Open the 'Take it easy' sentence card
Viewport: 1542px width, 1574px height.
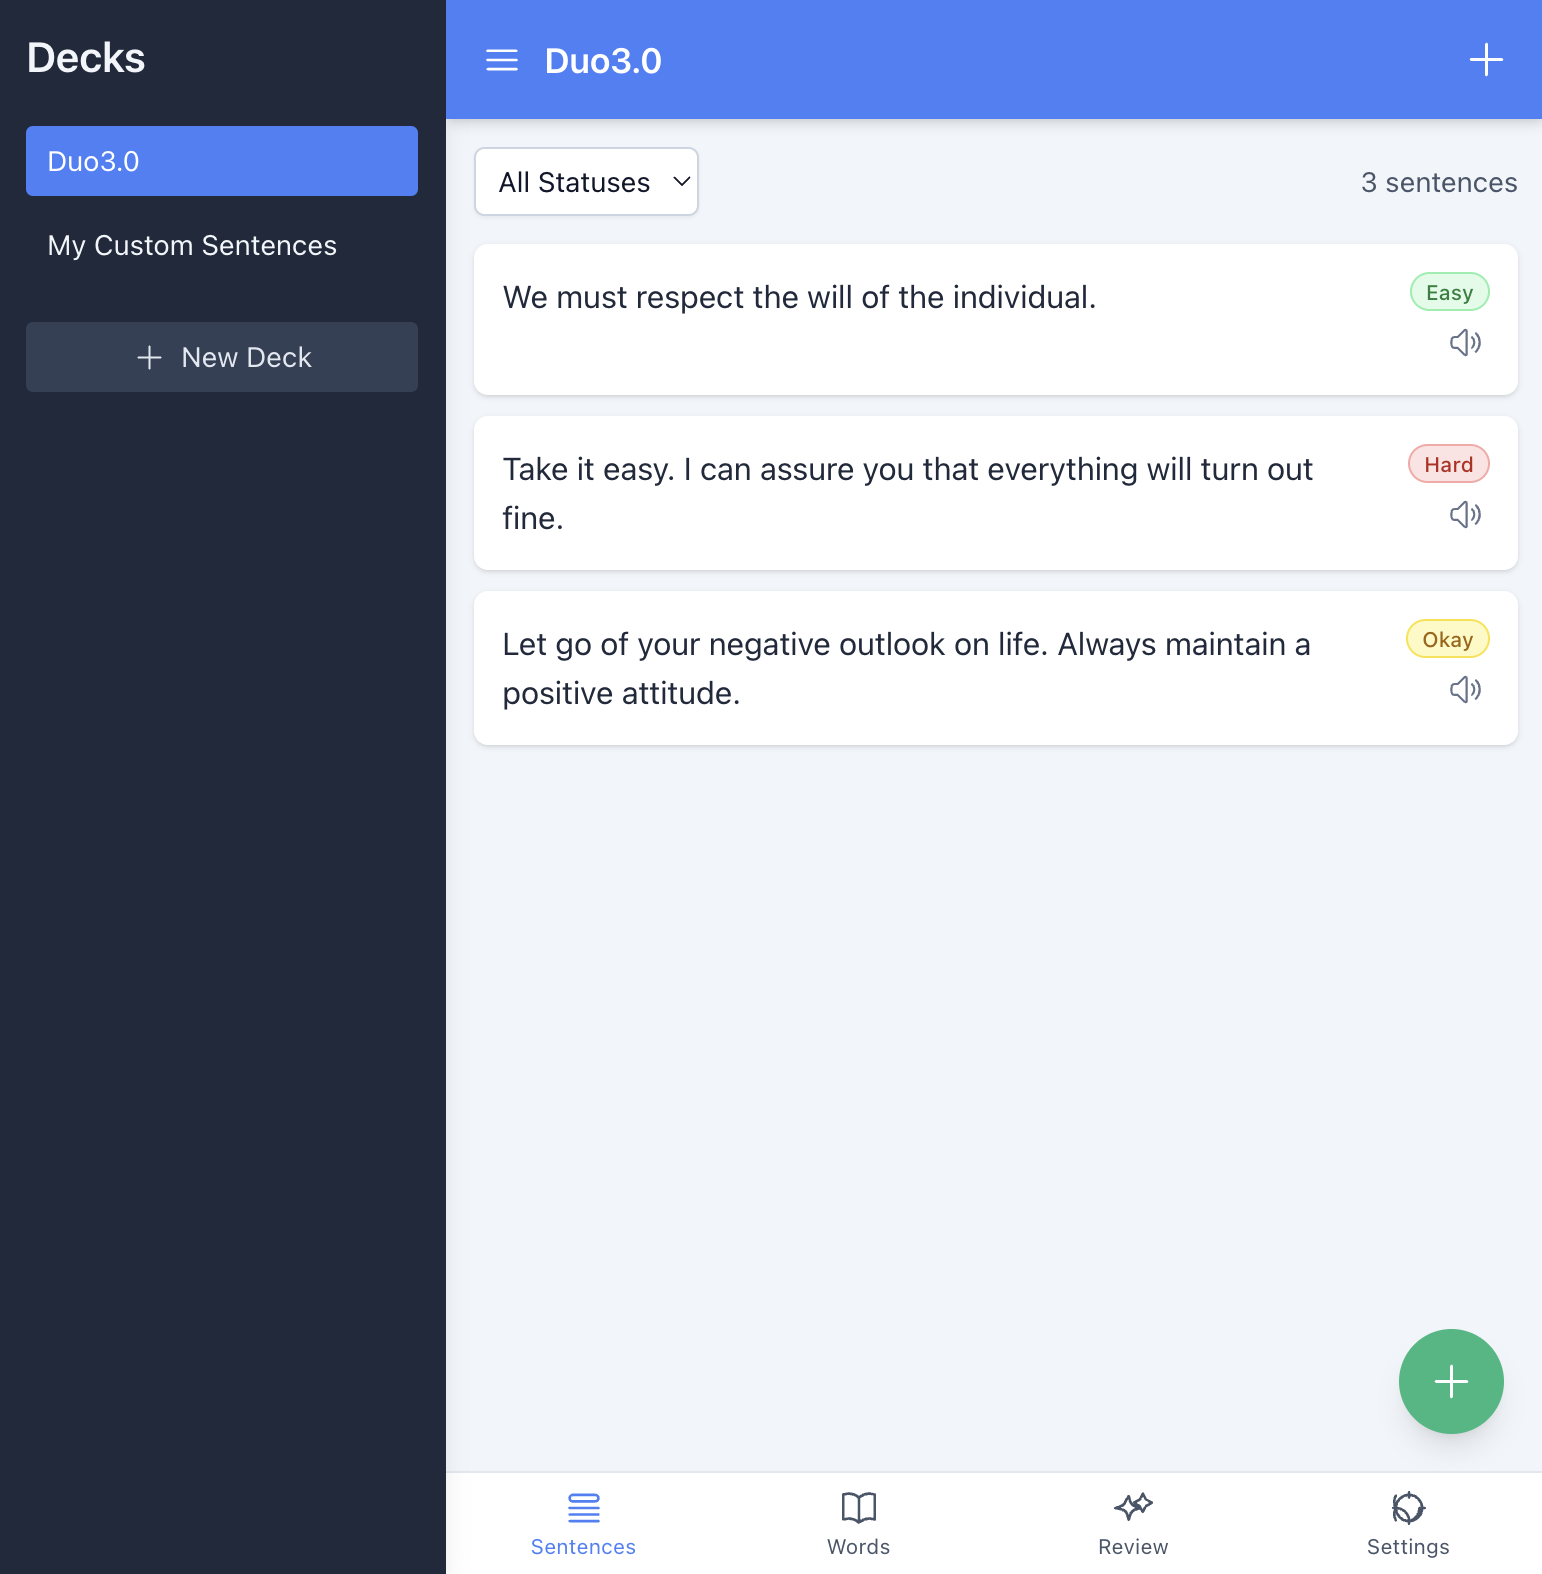[x=900, y=494]
